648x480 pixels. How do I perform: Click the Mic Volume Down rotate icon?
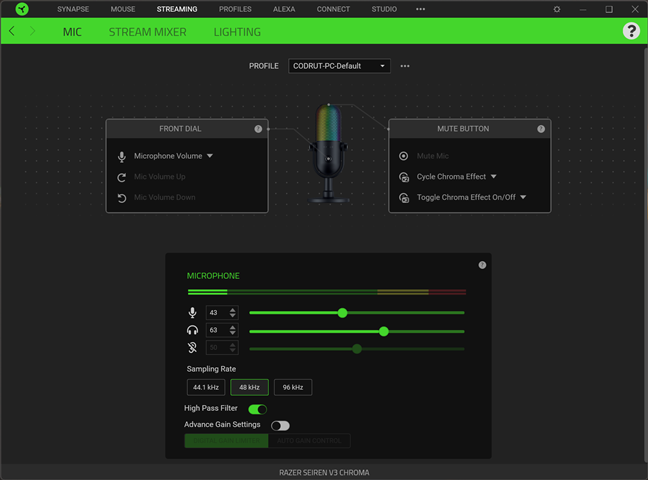[122, 198]
